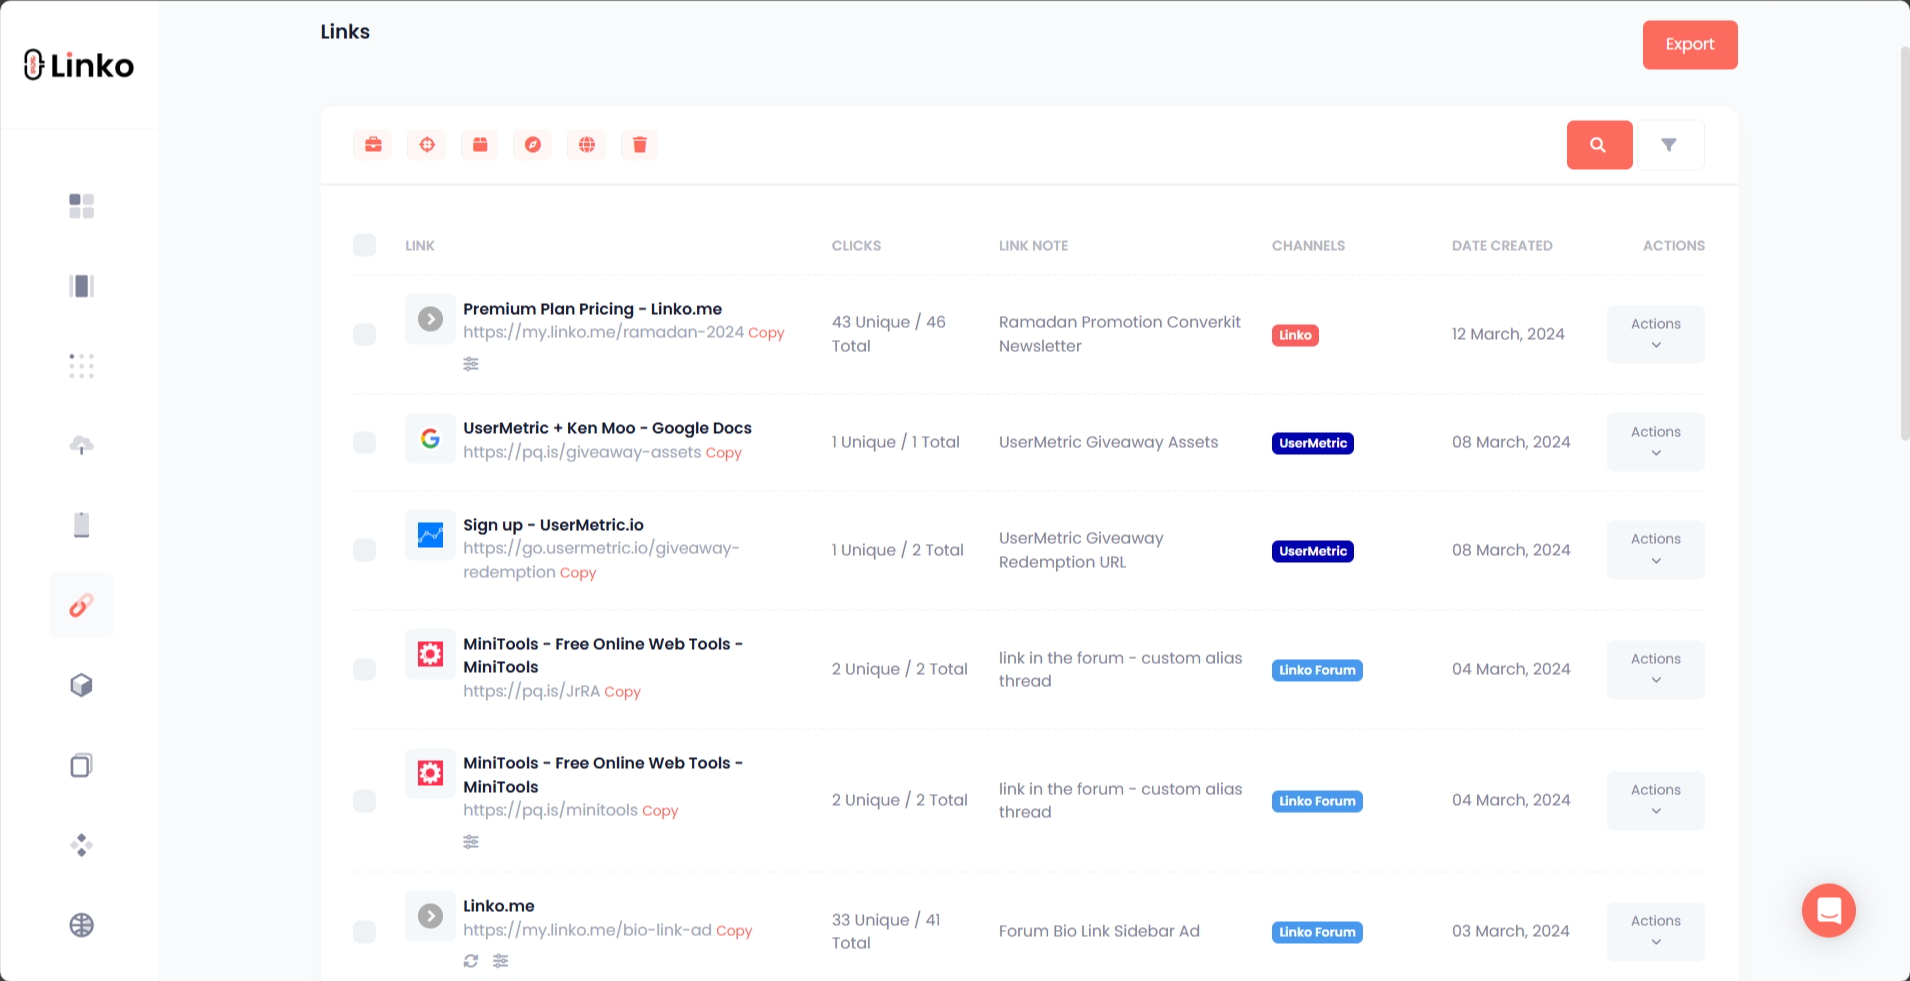Open Actions dropdown for pq.is/JrRA row
The image size is (1910, 981).
[1656, 669]
